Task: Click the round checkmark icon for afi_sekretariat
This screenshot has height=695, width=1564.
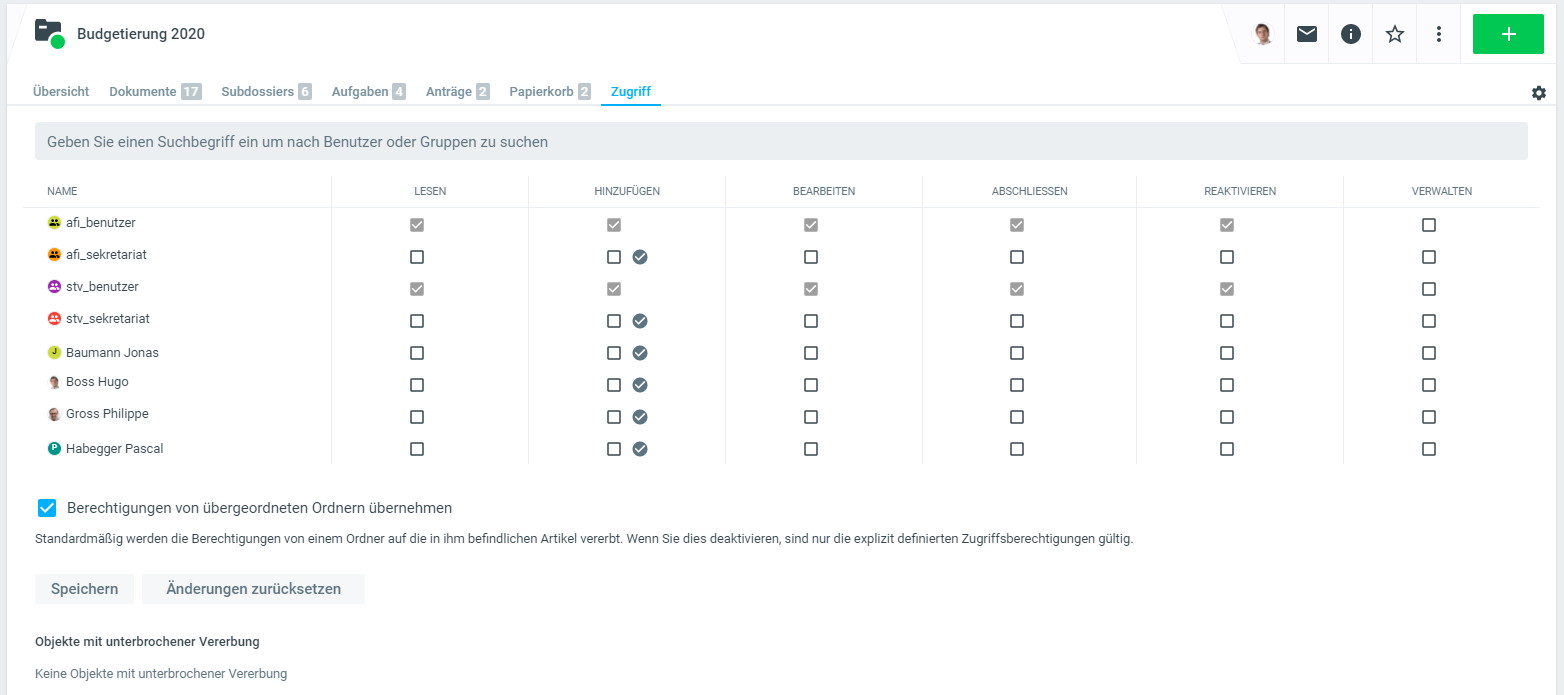Action: coord(640,257)
